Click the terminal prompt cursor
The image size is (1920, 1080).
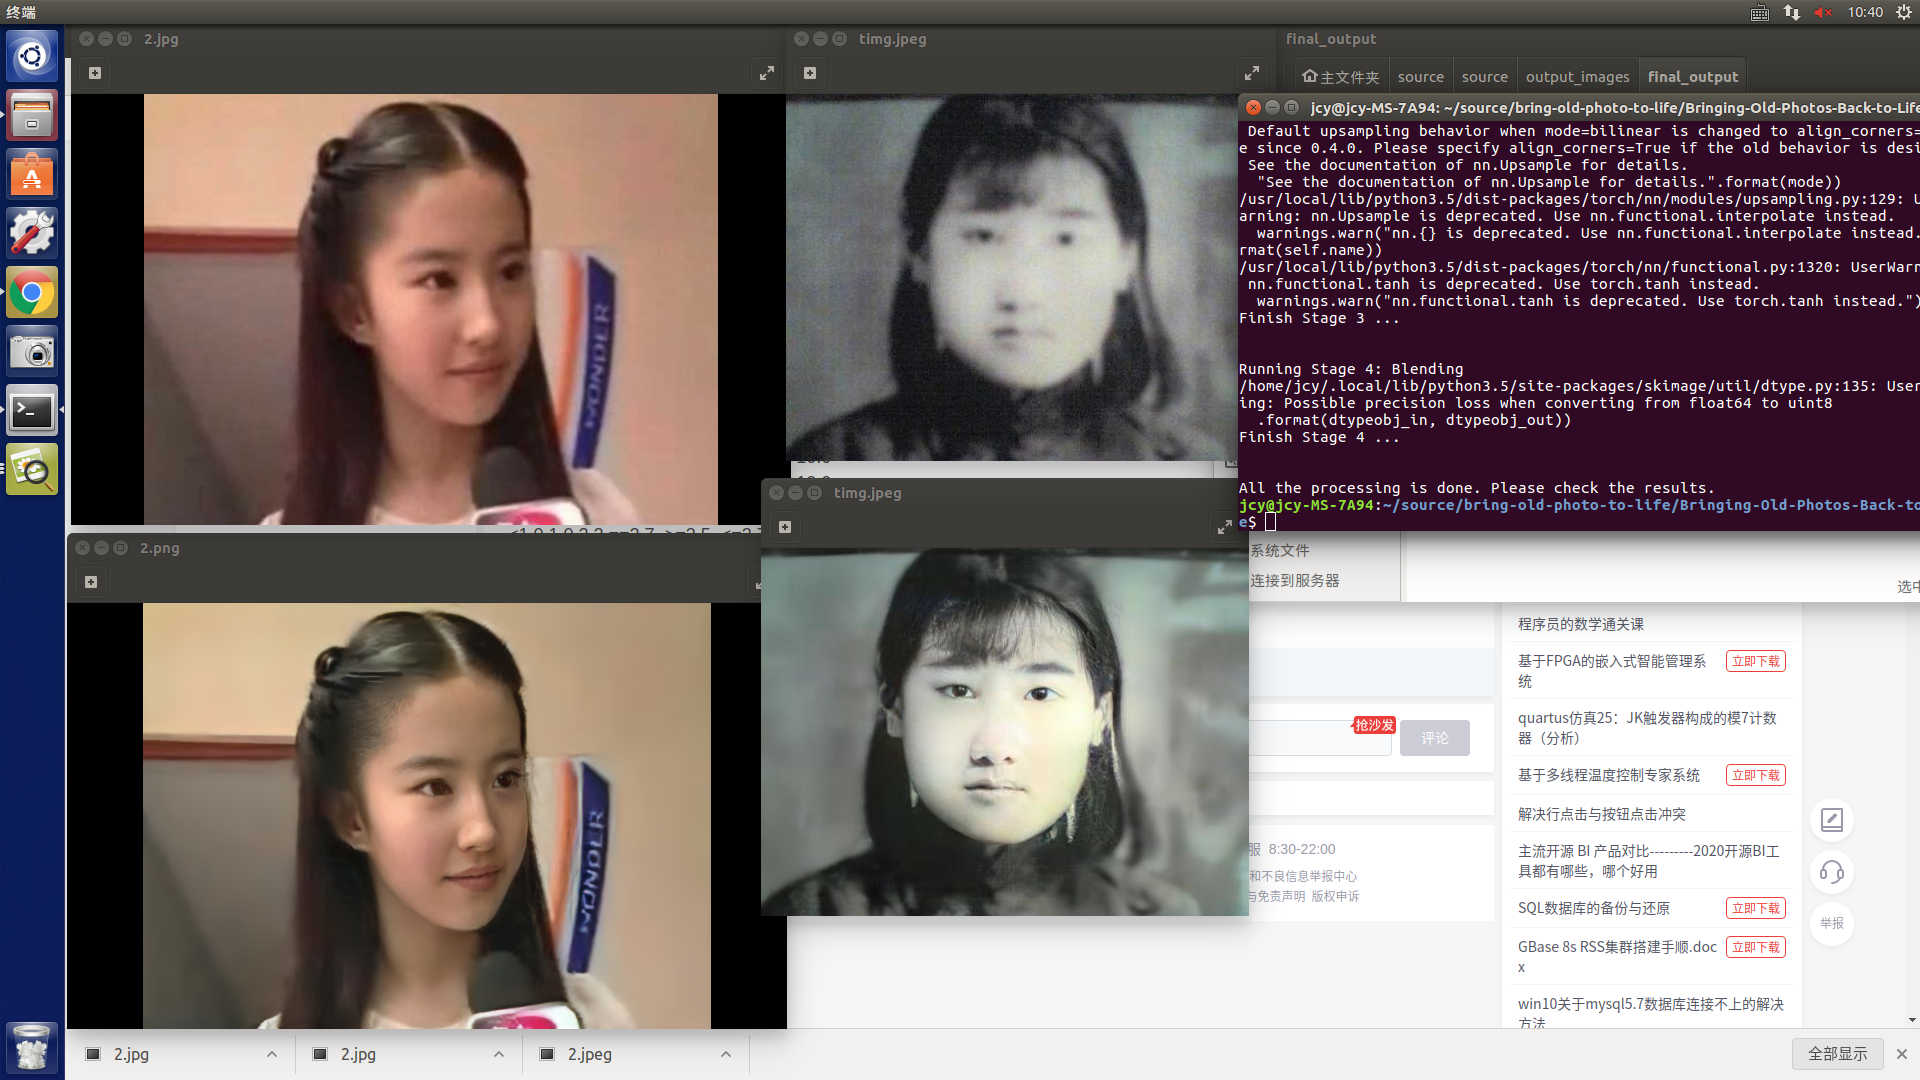tap(1270, 522)
